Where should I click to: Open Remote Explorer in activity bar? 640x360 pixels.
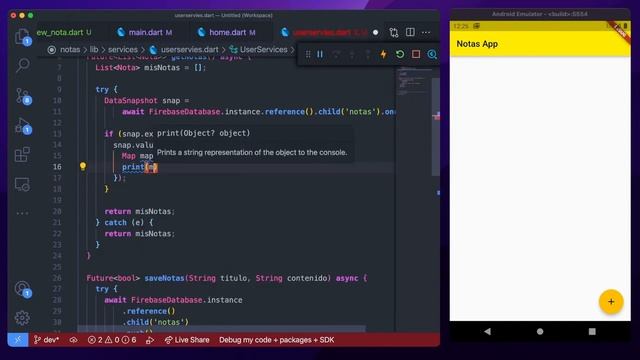[22, 184]
